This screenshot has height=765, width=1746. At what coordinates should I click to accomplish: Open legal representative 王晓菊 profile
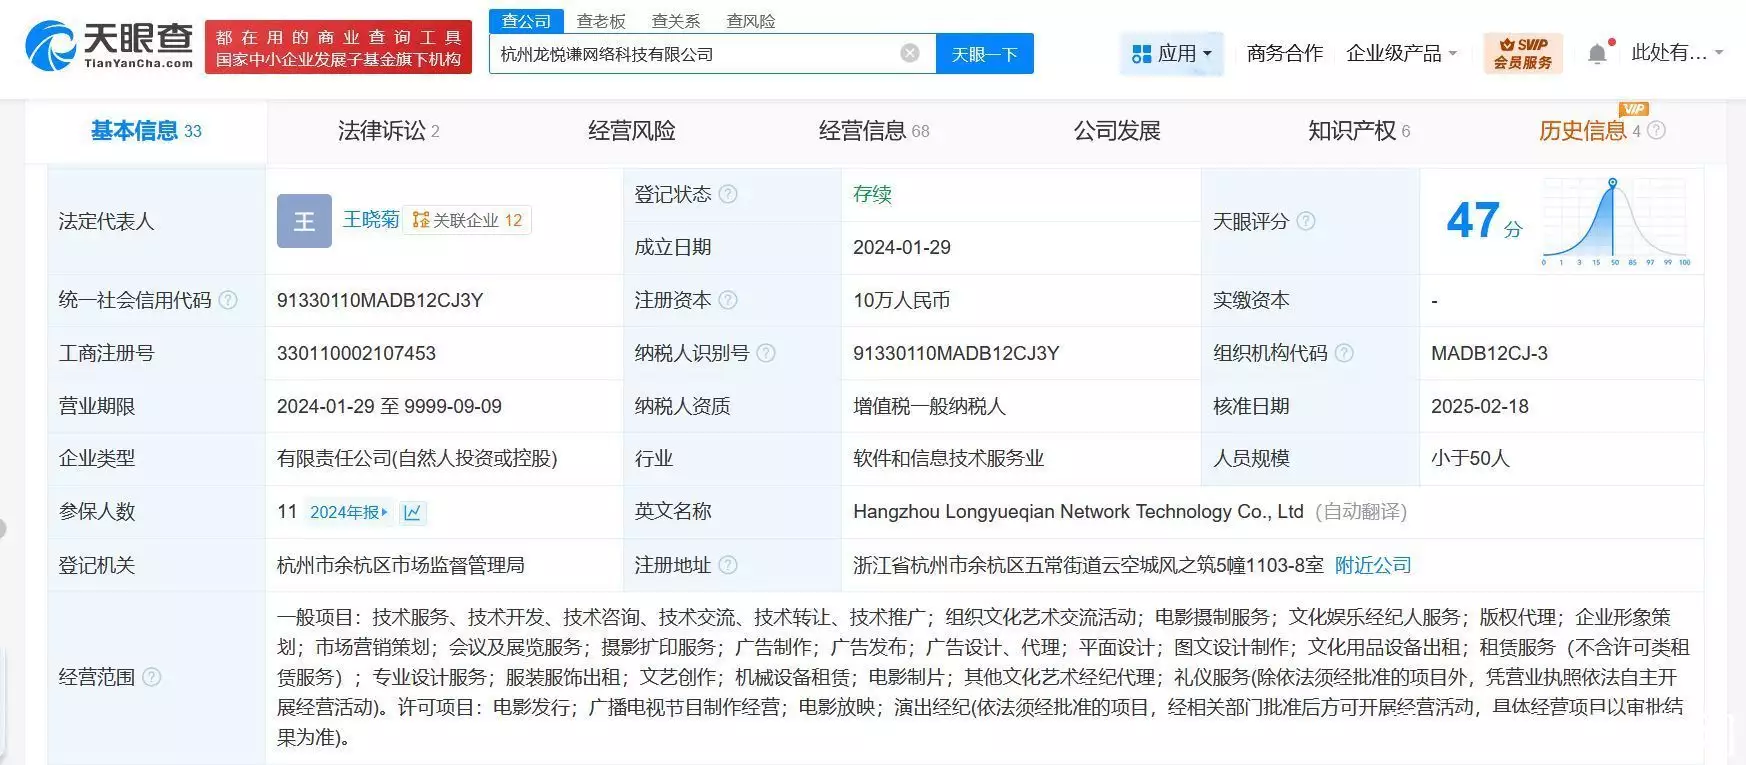coord(371,220)
